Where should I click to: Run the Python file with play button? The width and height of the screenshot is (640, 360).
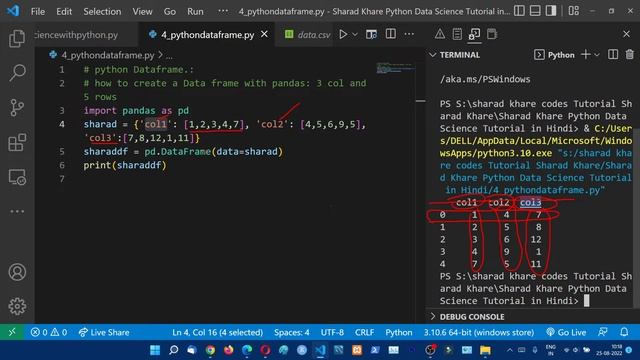tap(343, 35)
